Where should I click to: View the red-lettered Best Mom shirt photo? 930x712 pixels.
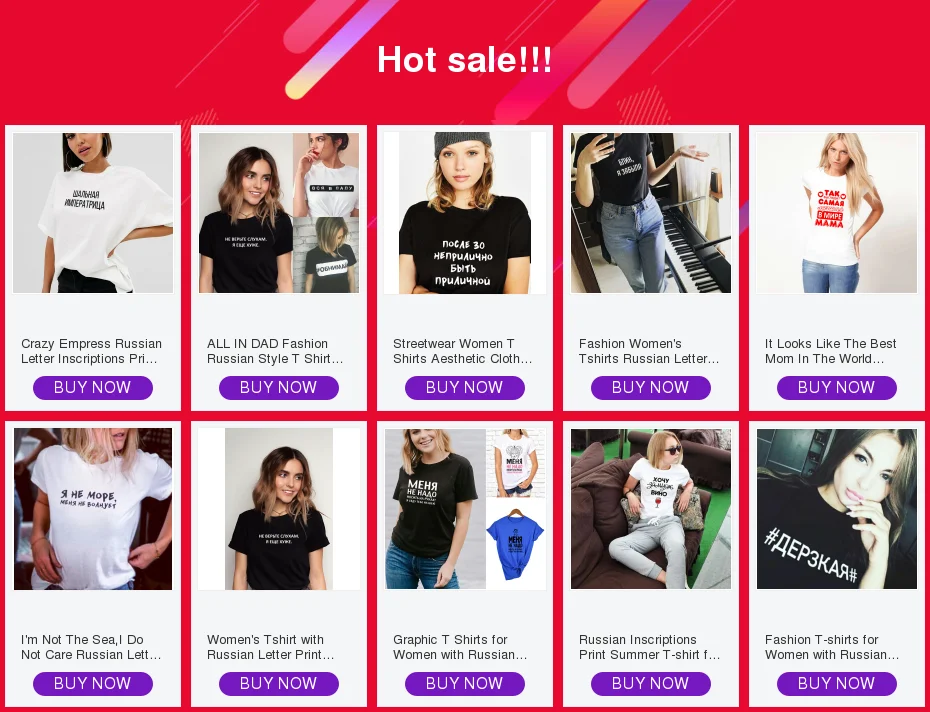[x=837, y=212]
